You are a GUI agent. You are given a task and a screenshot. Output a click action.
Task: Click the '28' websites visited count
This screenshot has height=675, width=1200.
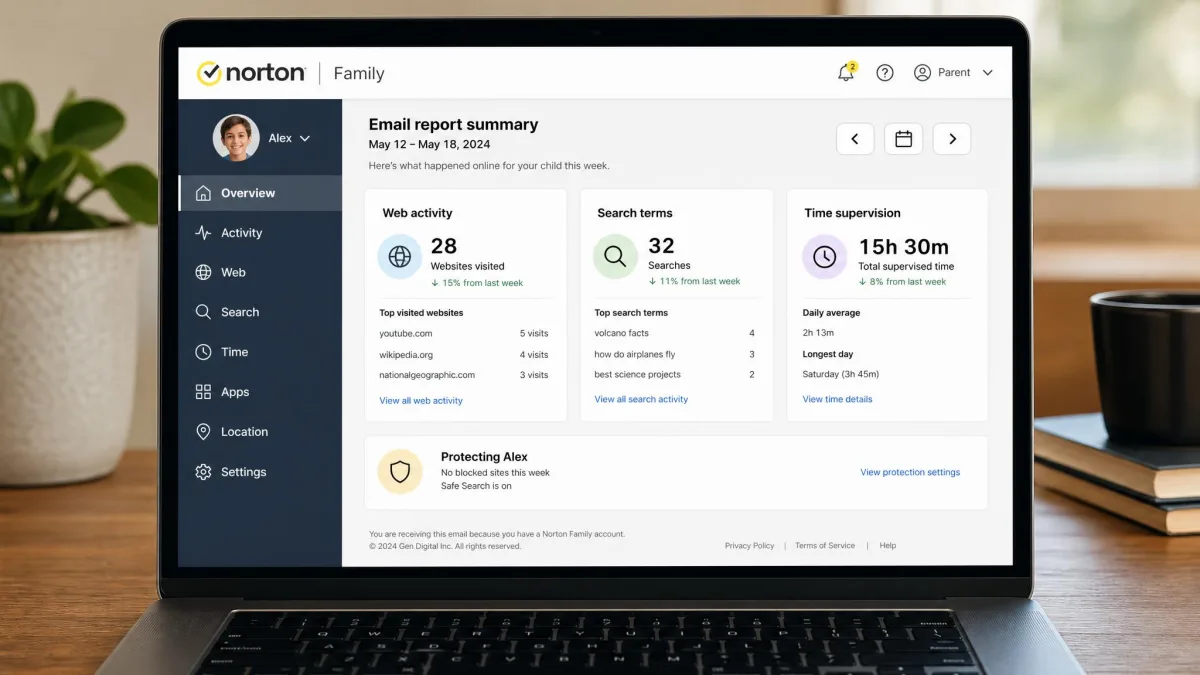[x=444, y=246]
